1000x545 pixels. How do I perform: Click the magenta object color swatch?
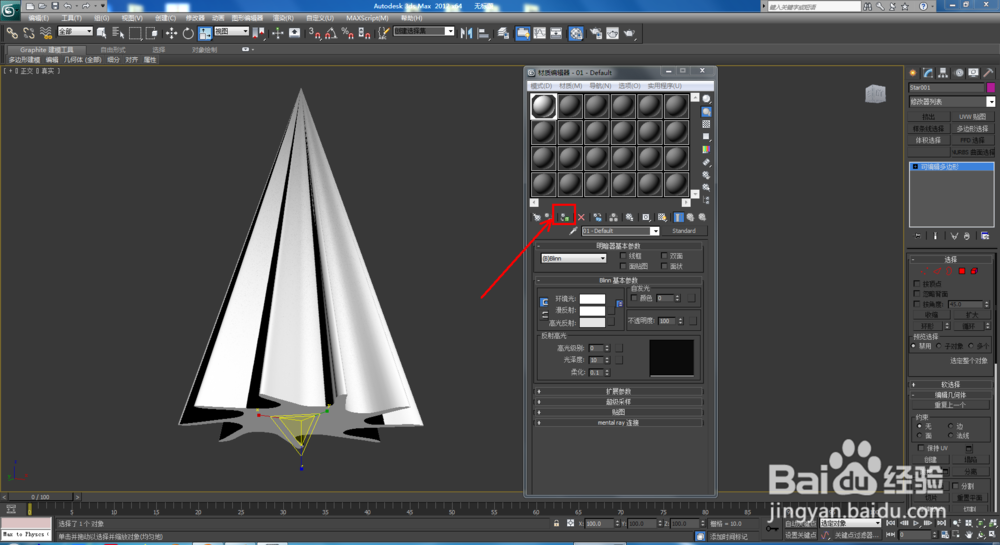click(x=990, y=88)
